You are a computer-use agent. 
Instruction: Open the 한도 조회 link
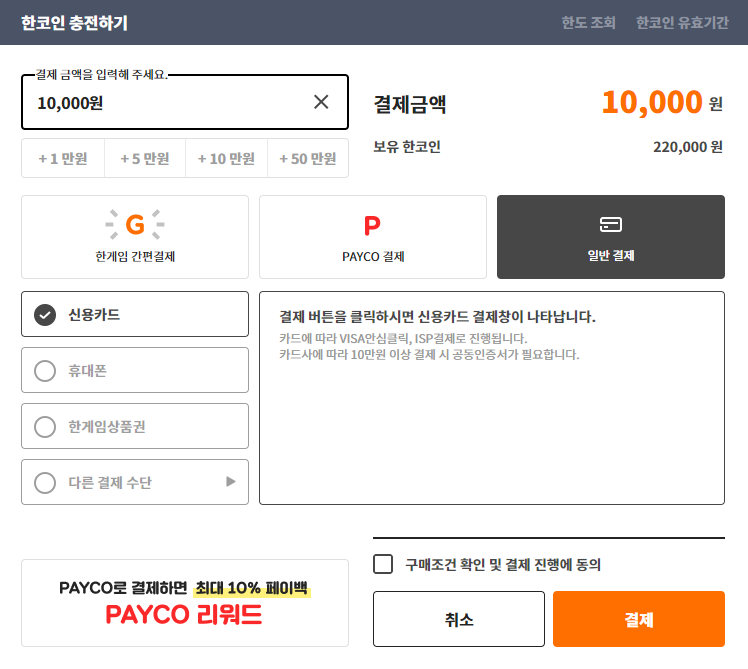pyautogui.click(x=588, y=22)
